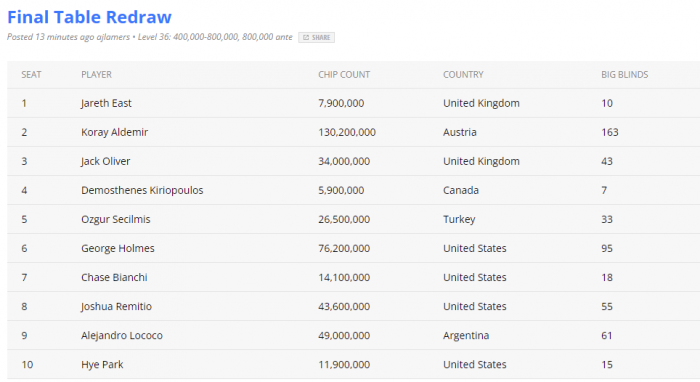Select the SEAT column header

click(x=31, y=75)
